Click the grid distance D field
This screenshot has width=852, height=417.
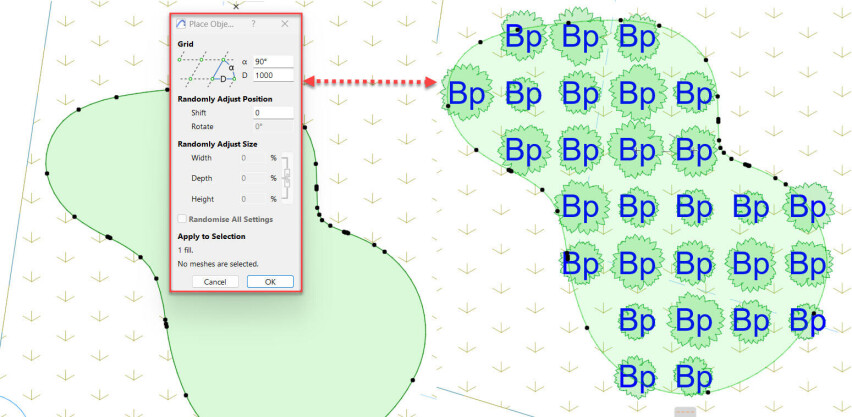273,76
